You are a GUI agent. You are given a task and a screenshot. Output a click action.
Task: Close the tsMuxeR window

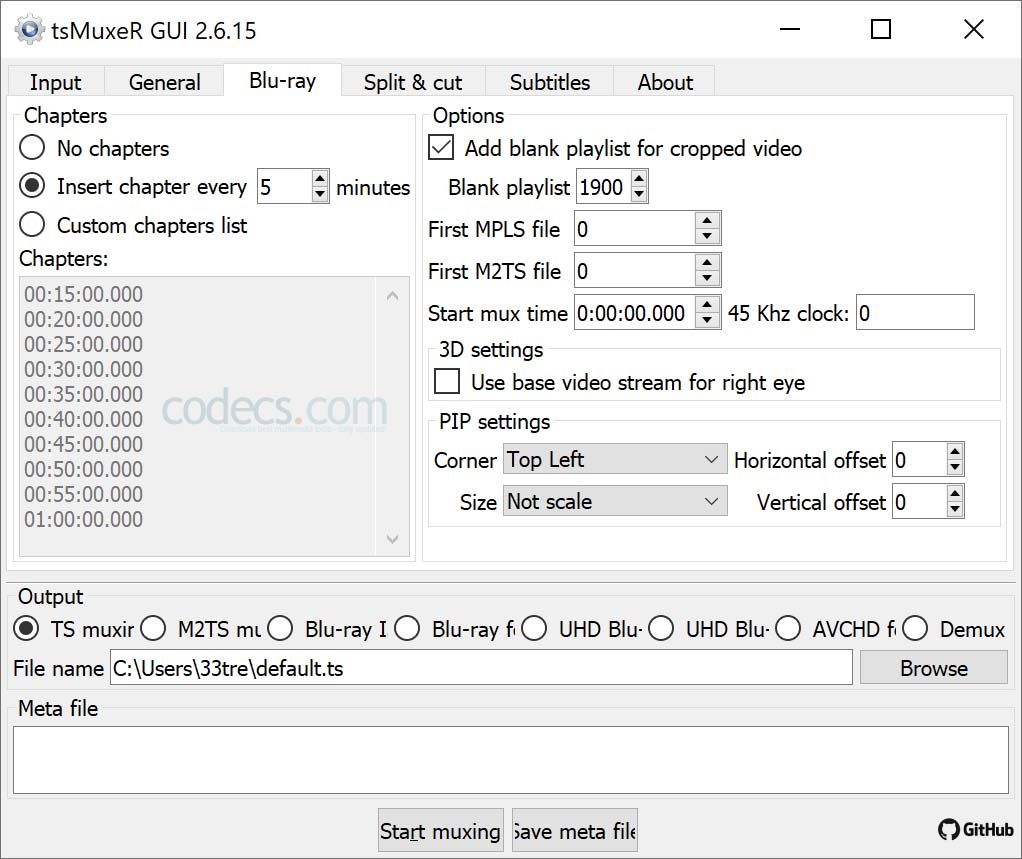[973, 29]
